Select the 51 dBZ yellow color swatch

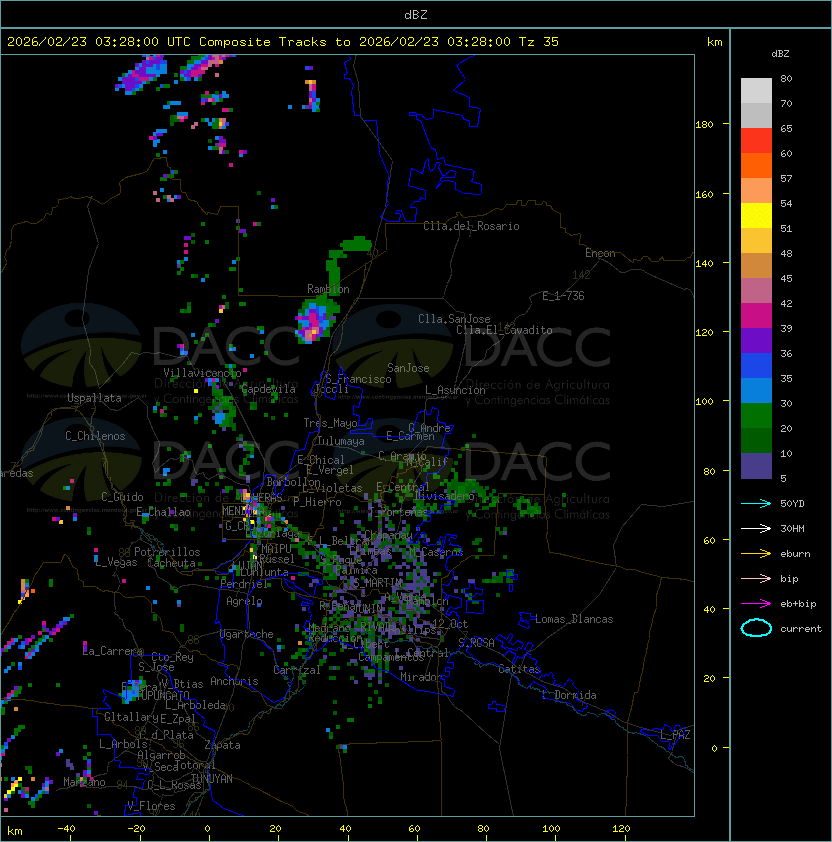click(x=756, y=216)
